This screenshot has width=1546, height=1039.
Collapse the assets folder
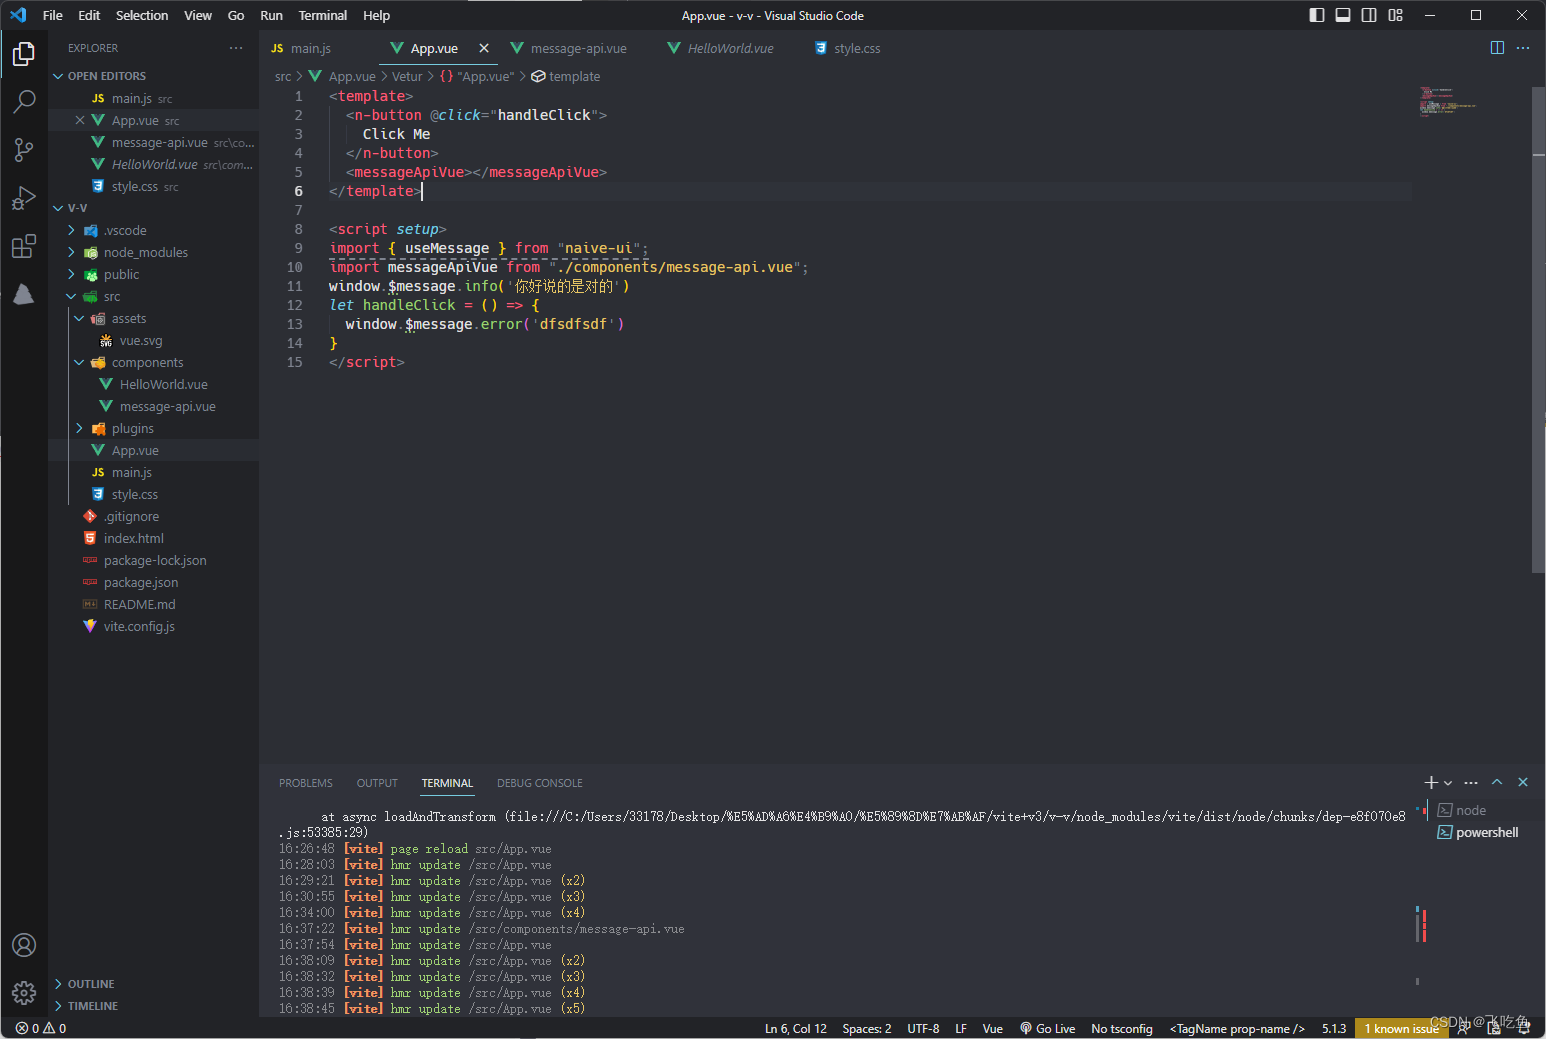[79, 318]
